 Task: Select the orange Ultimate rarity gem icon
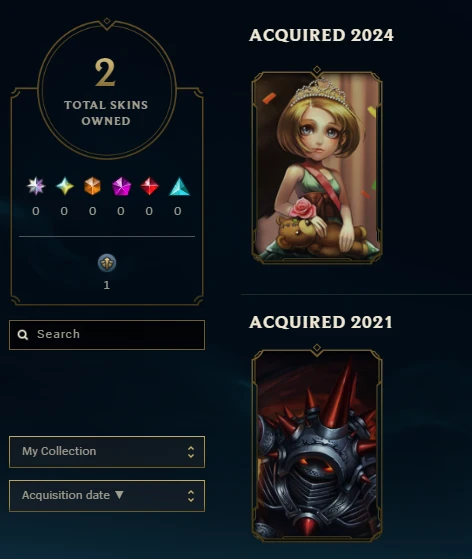click(92, 186)
